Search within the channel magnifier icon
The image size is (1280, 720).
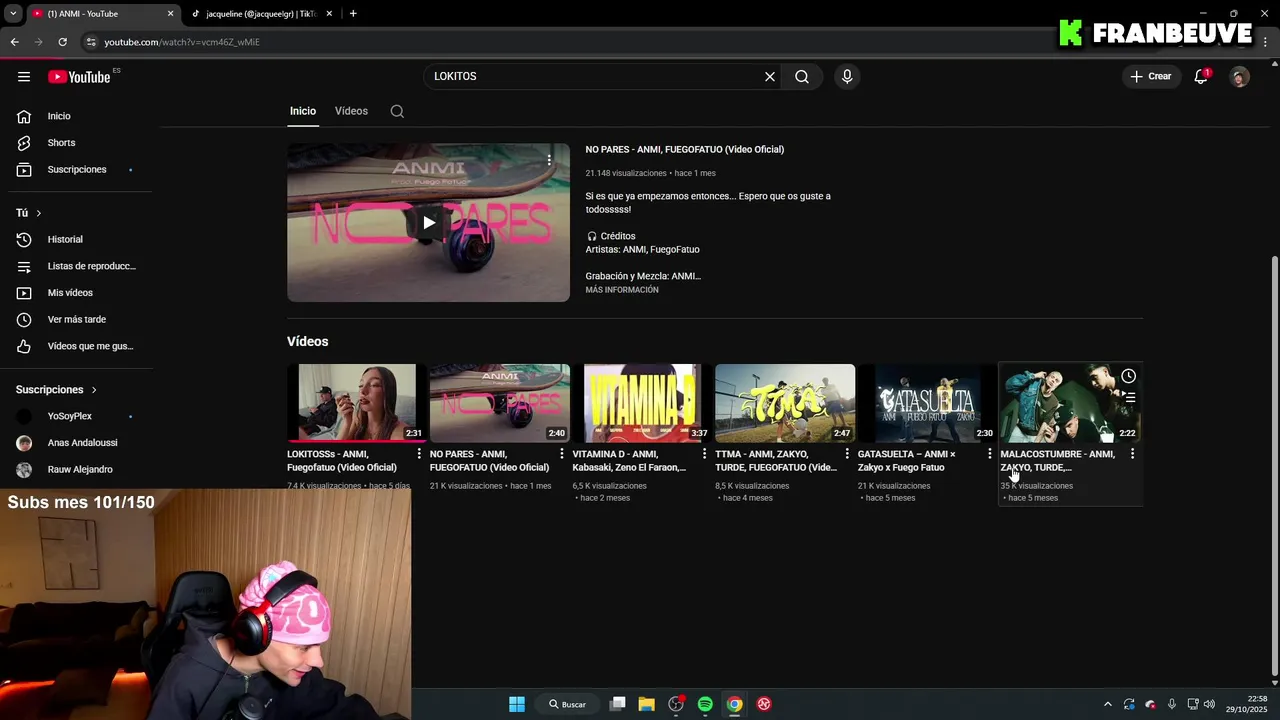(397, 111)
